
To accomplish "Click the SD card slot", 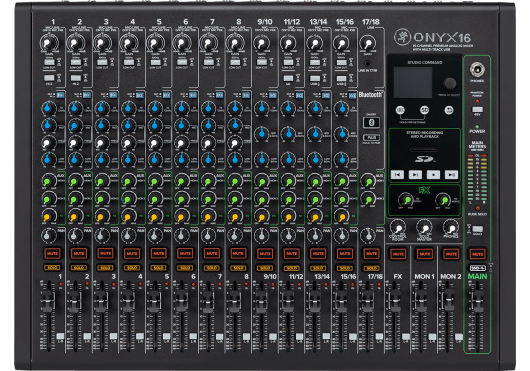I will (x=424, y=150).
